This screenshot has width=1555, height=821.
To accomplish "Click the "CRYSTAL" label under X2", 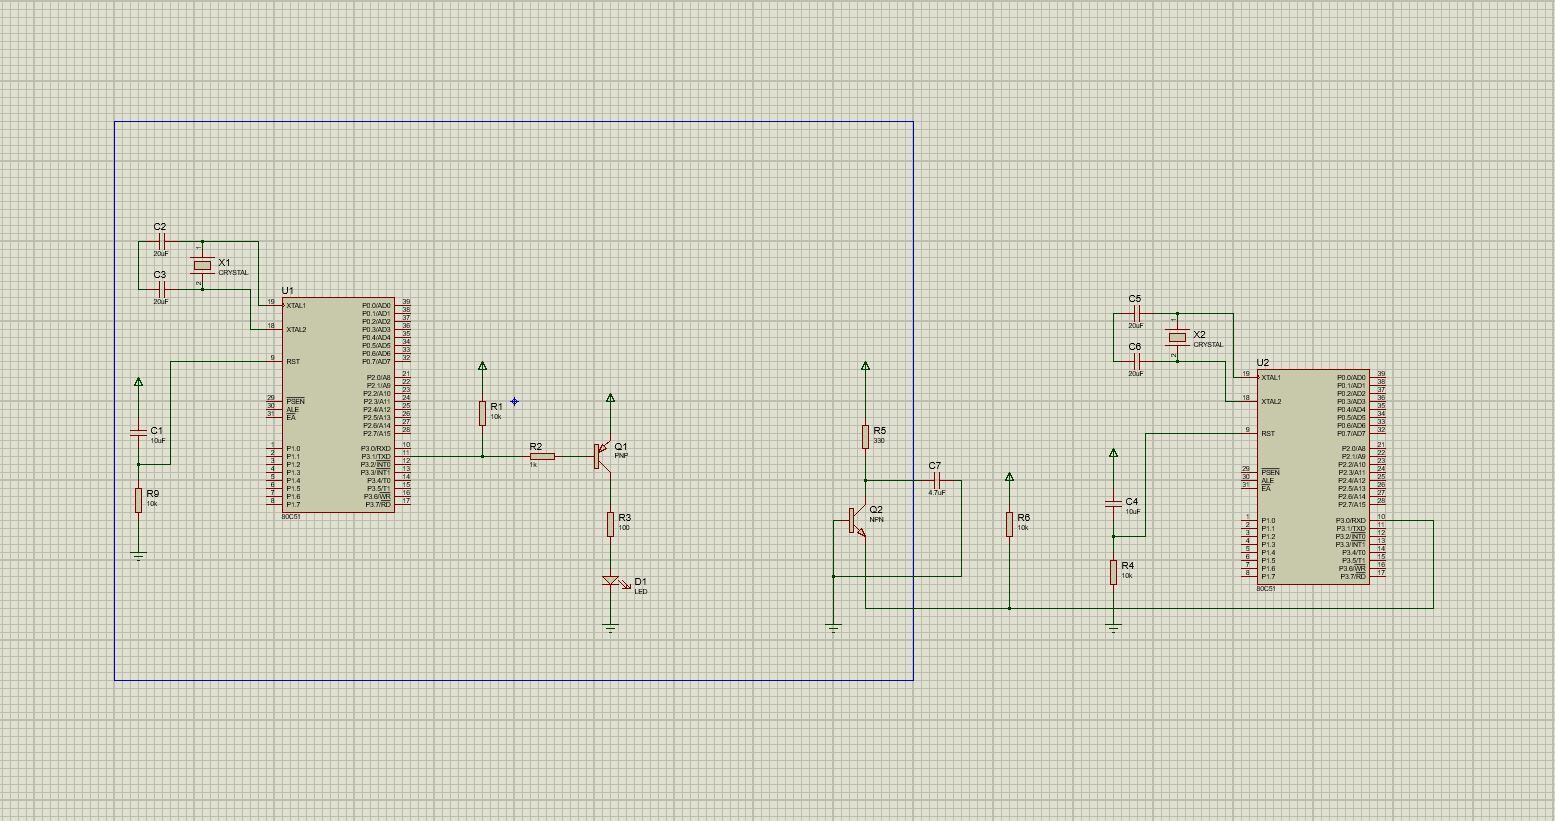I will pyautogui.click(x=1208, y=345).
